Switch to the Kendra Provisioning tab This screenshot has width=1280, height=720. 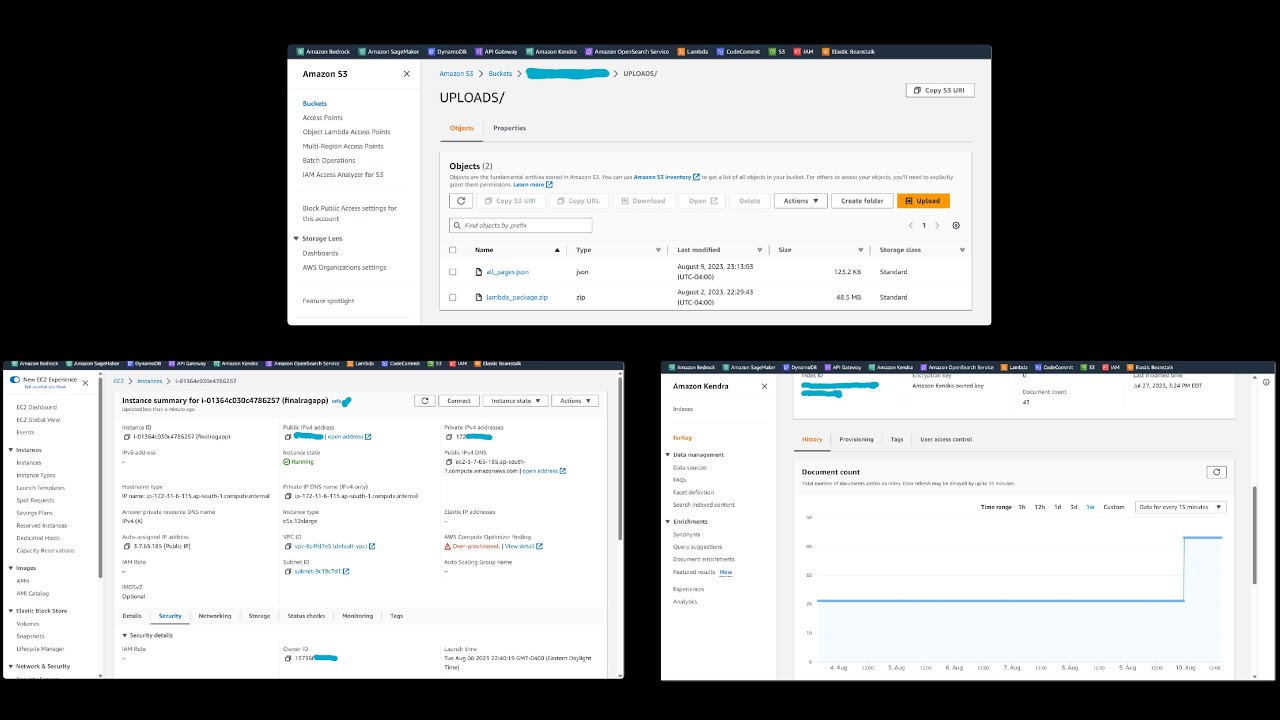pos(856,439)
